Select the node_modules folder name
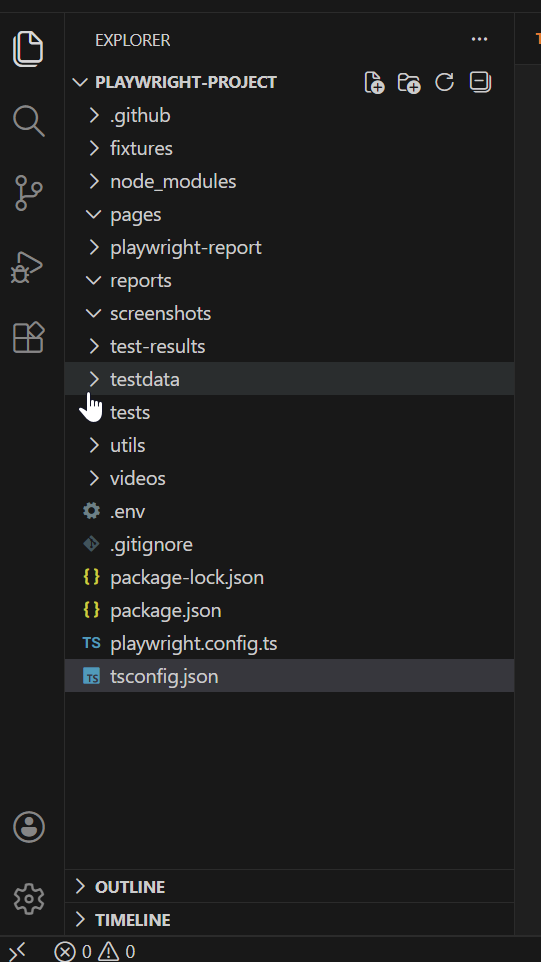 click(173, 182)
